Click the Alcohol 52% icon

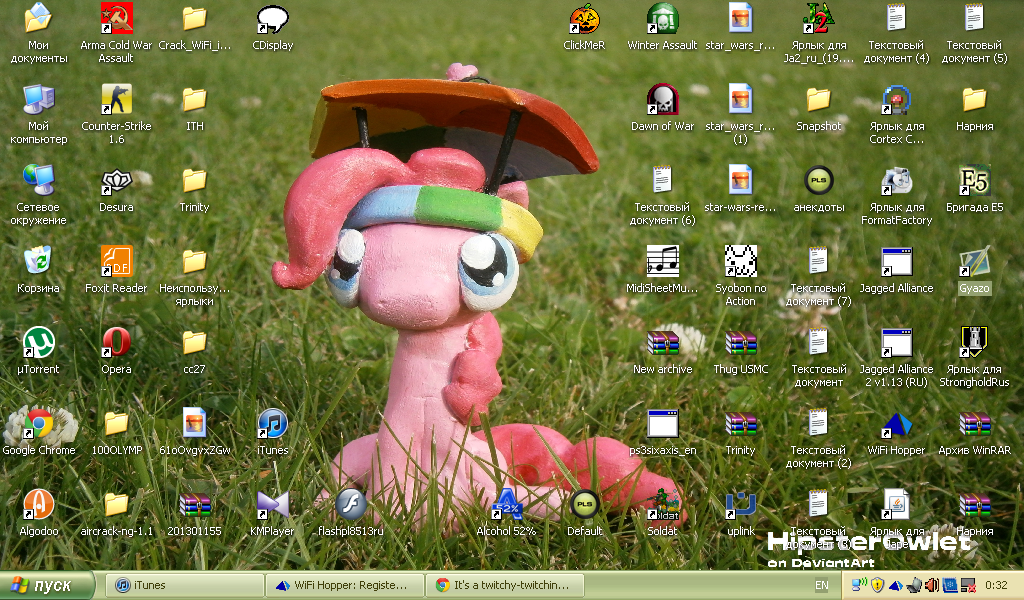coord(506,504)
